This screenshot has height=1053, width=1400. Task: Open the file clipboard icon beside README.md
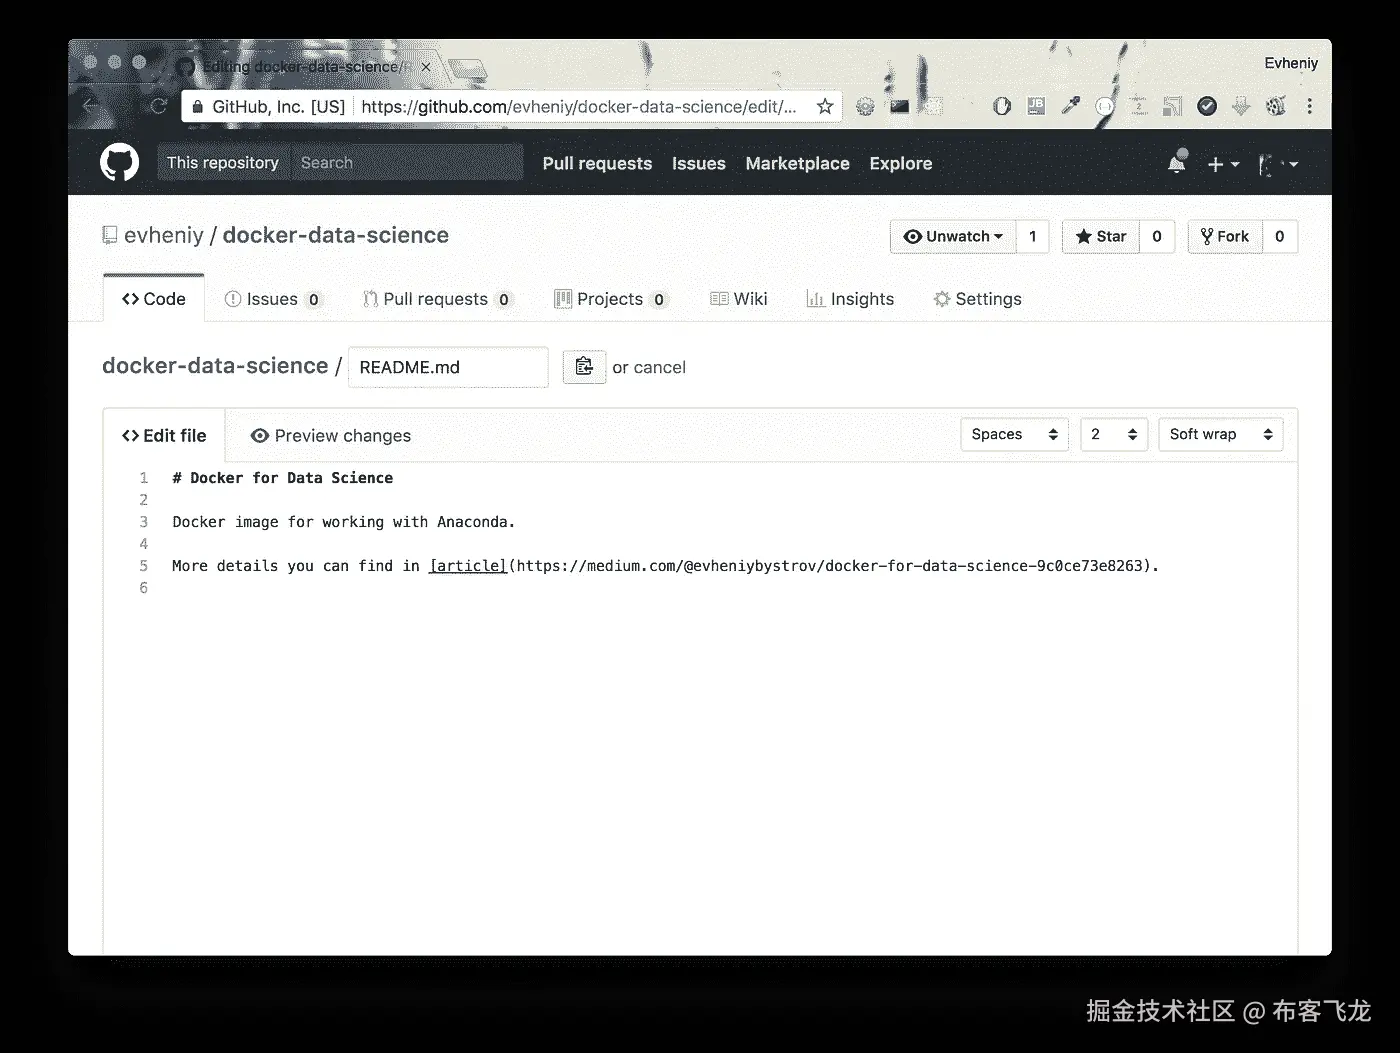tap(584, 367)
